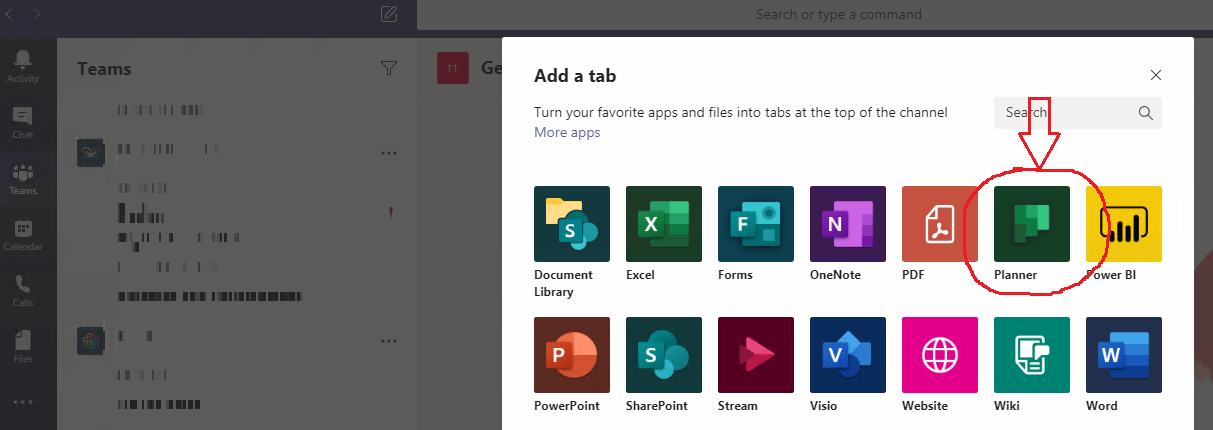Image resolution: width=1213 pixels, height=430 pixels.
Task: Add a Visio tab
Action: click(x=848, y=355)
